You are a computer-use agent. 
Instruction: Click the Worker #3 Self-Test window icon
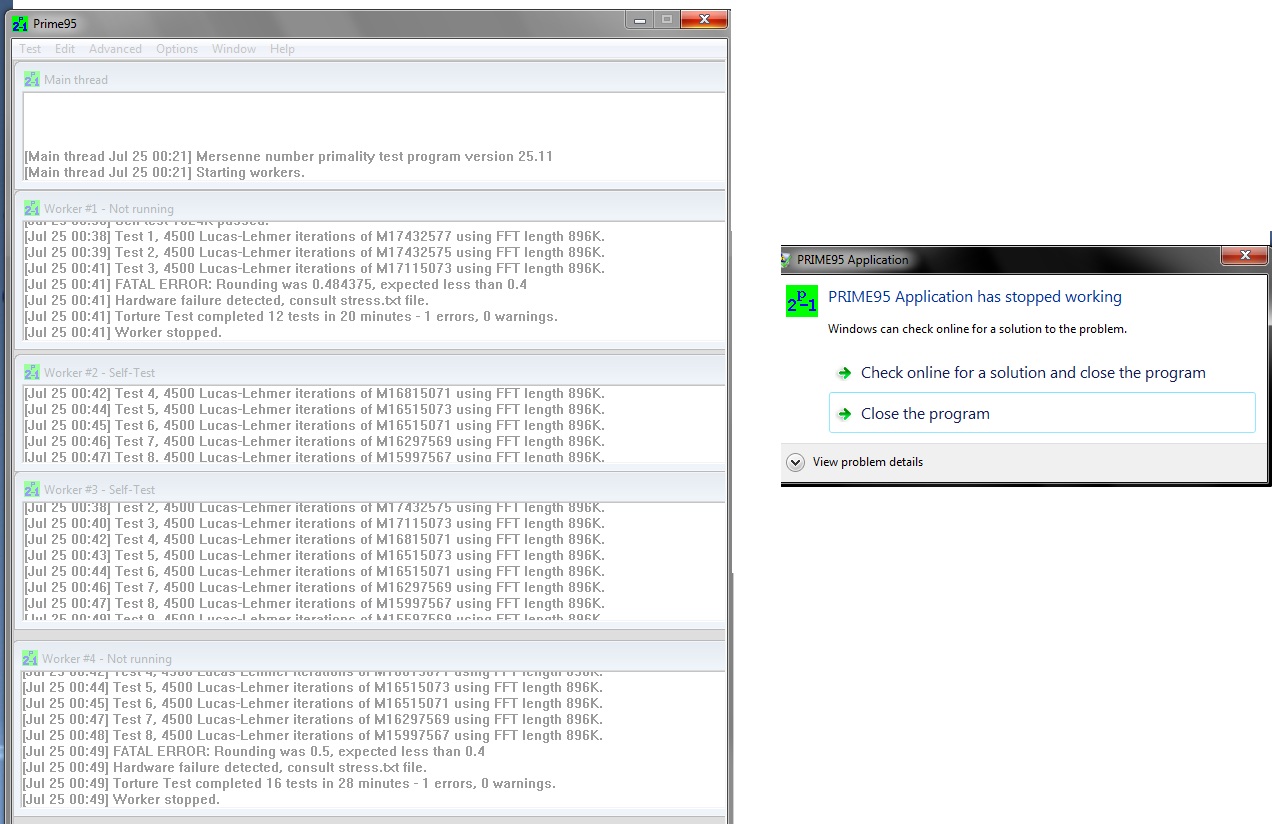(x=32, y=489)
